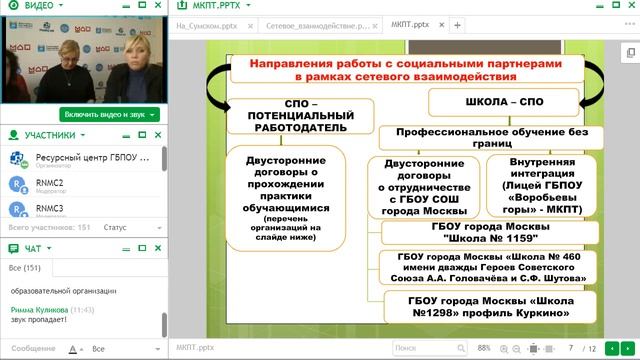Viewport: 640px width, 360px height.
Task: Zoom in on the presentation slide
Action: [504, 349]
